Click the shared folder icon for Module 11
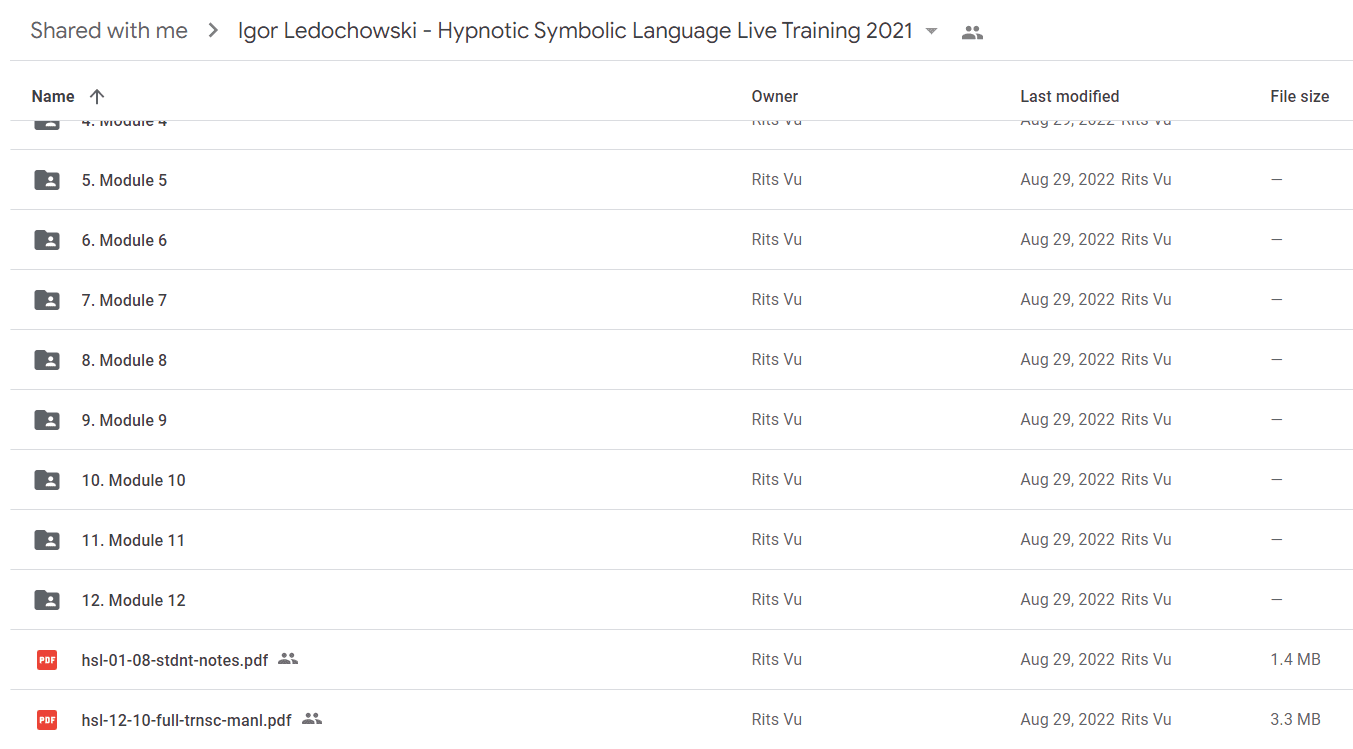This screenshot has height=749, width=1353. (x=47, y=540)
